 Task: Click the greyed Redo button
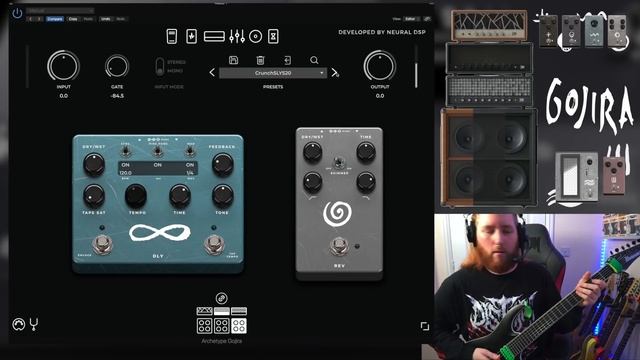[x=121, y=19]
